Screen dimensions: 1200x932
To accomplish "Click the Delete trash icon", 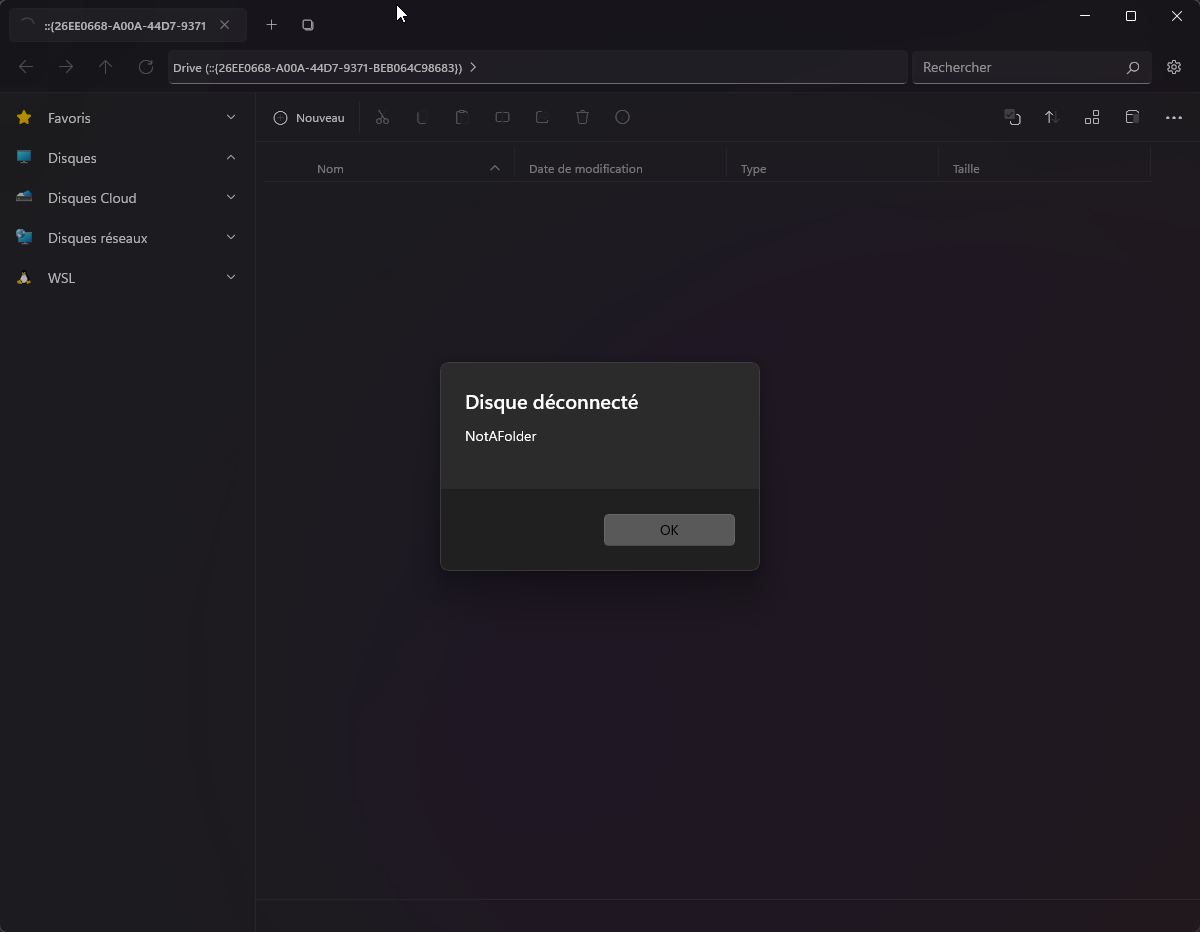I will pos(582,118).
